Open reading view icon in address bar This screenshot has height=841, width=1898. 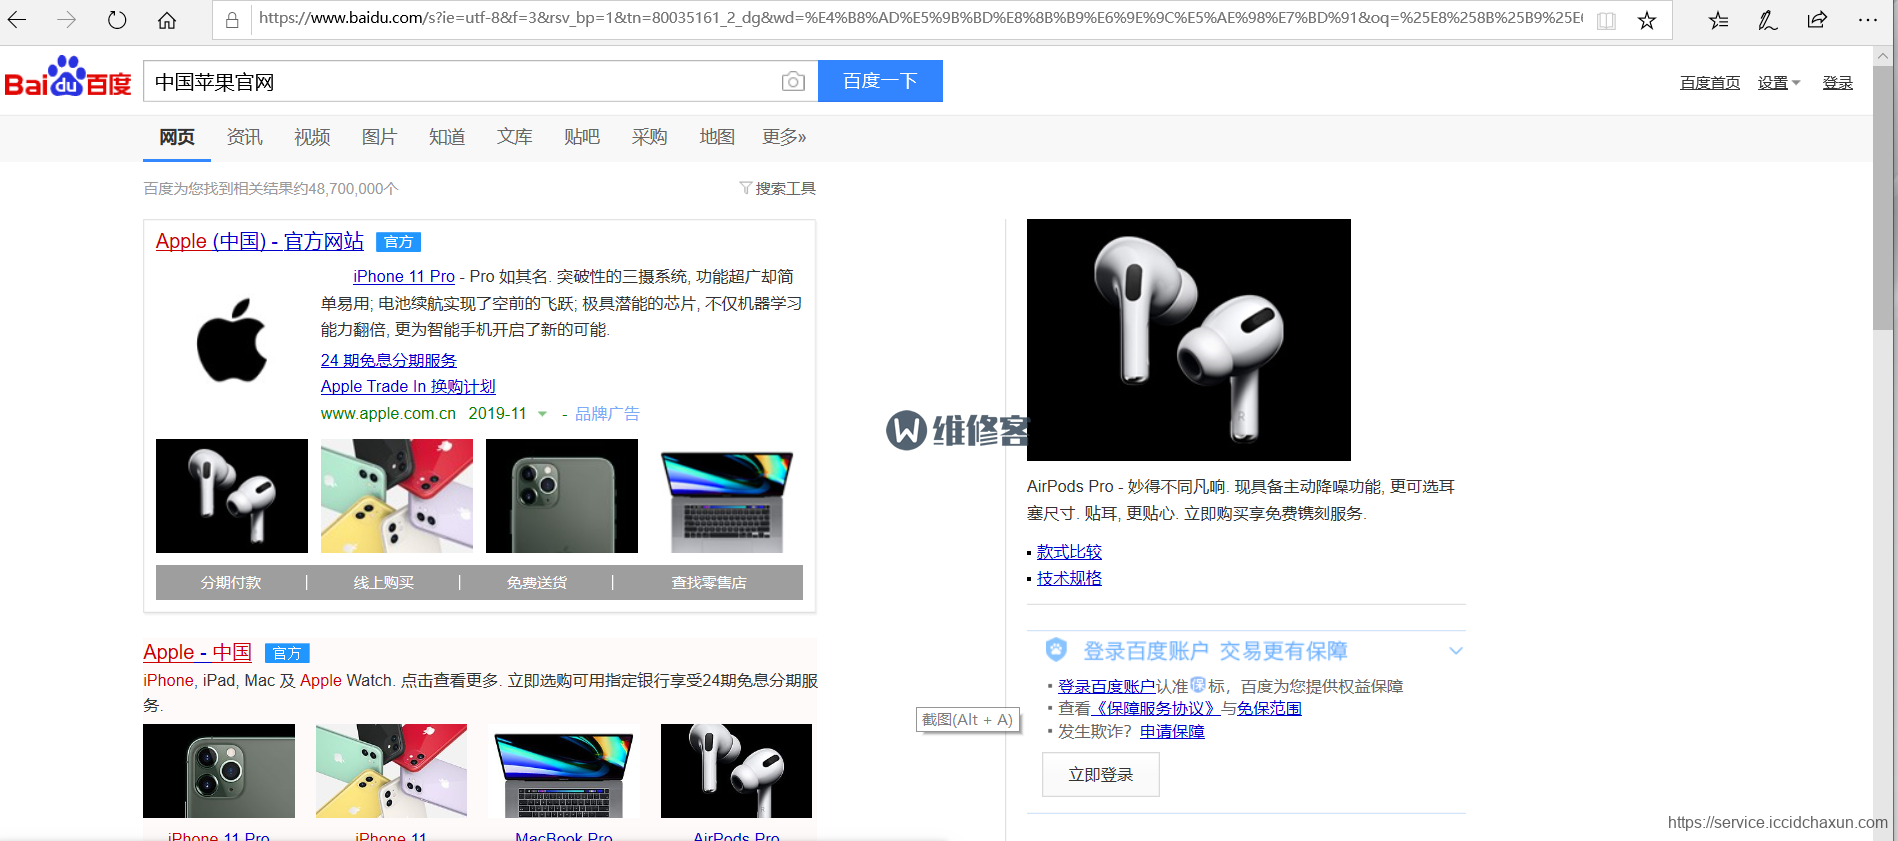pyautogui.click(x=1606, y=20)
